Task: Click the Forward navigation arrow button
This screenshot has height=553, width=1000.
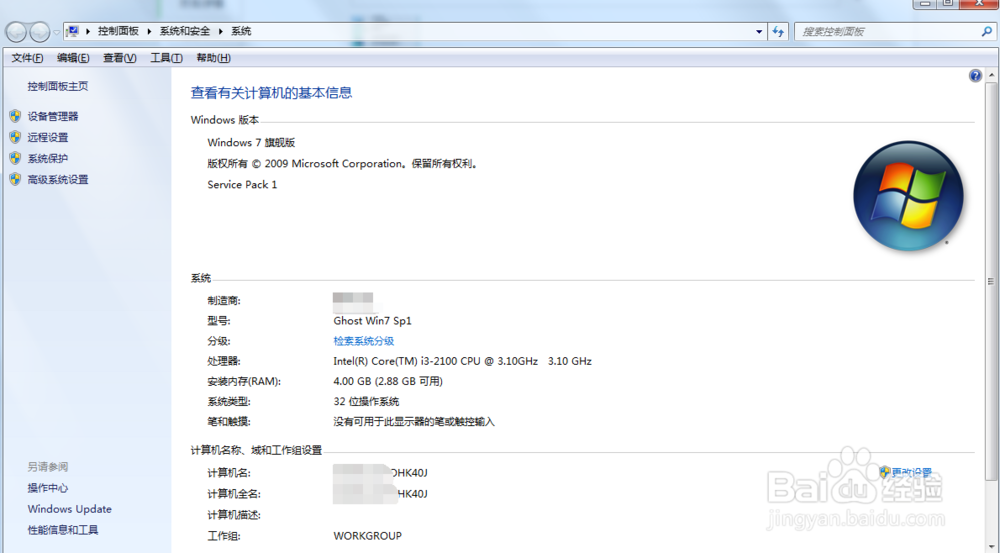Action: (x=40, y=31)
